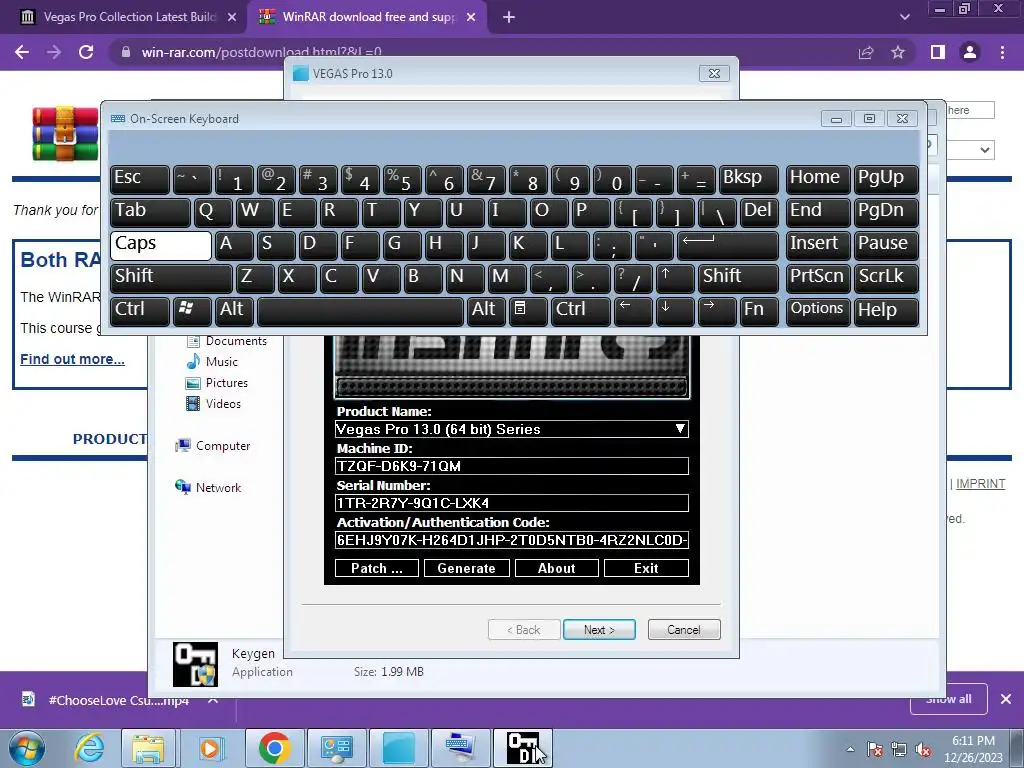Click the Patch button in the keygen
Viewport: 1024px width, 768px height.
(377, 568)
